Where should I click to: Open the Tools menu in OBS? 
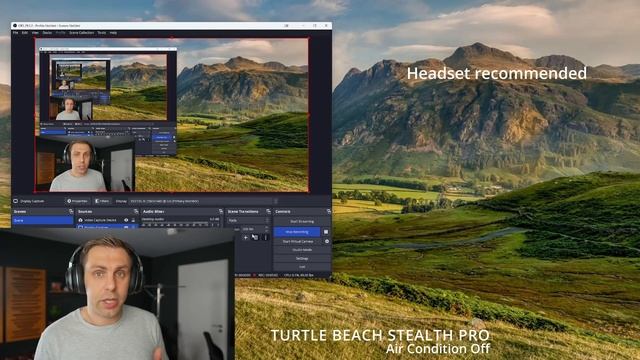pyautogui.click(x=102, y=33)
